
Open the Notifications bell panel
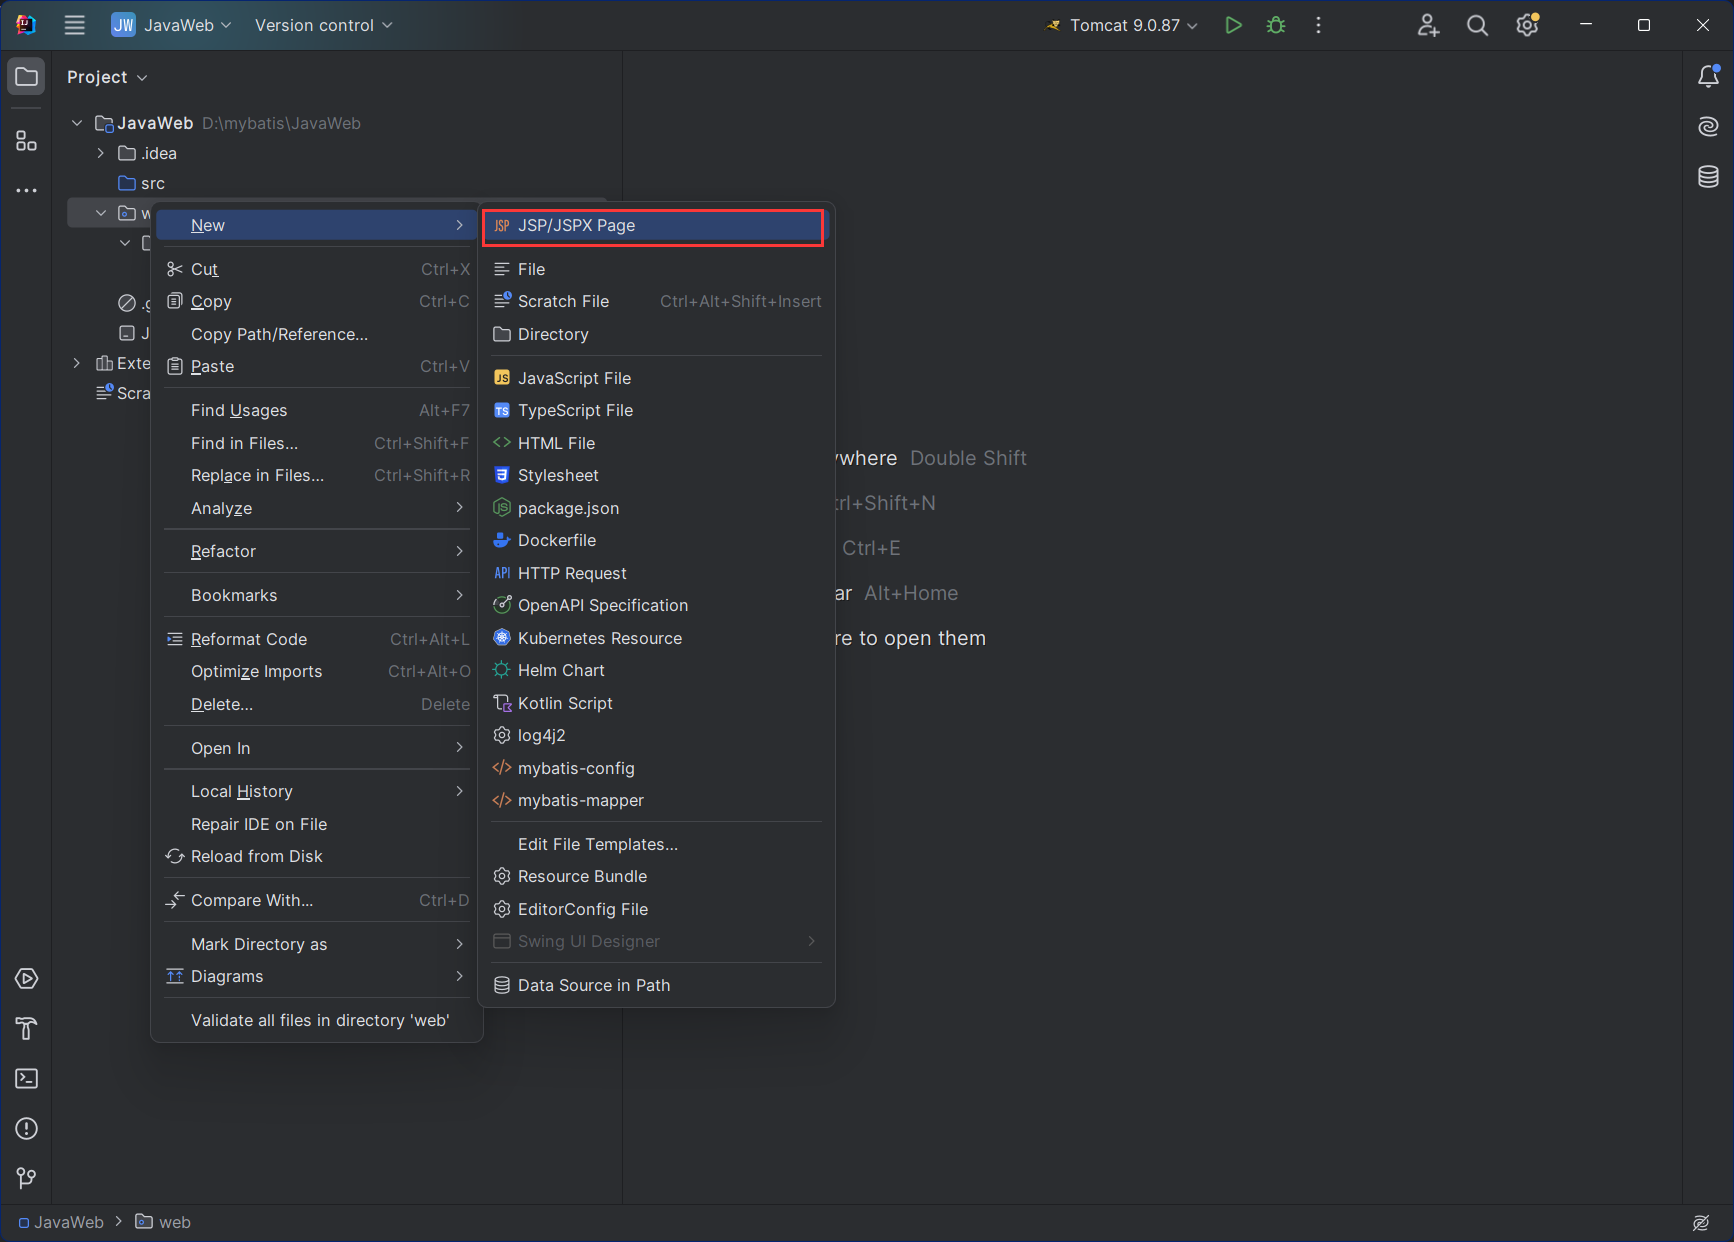click(1708, 76)
